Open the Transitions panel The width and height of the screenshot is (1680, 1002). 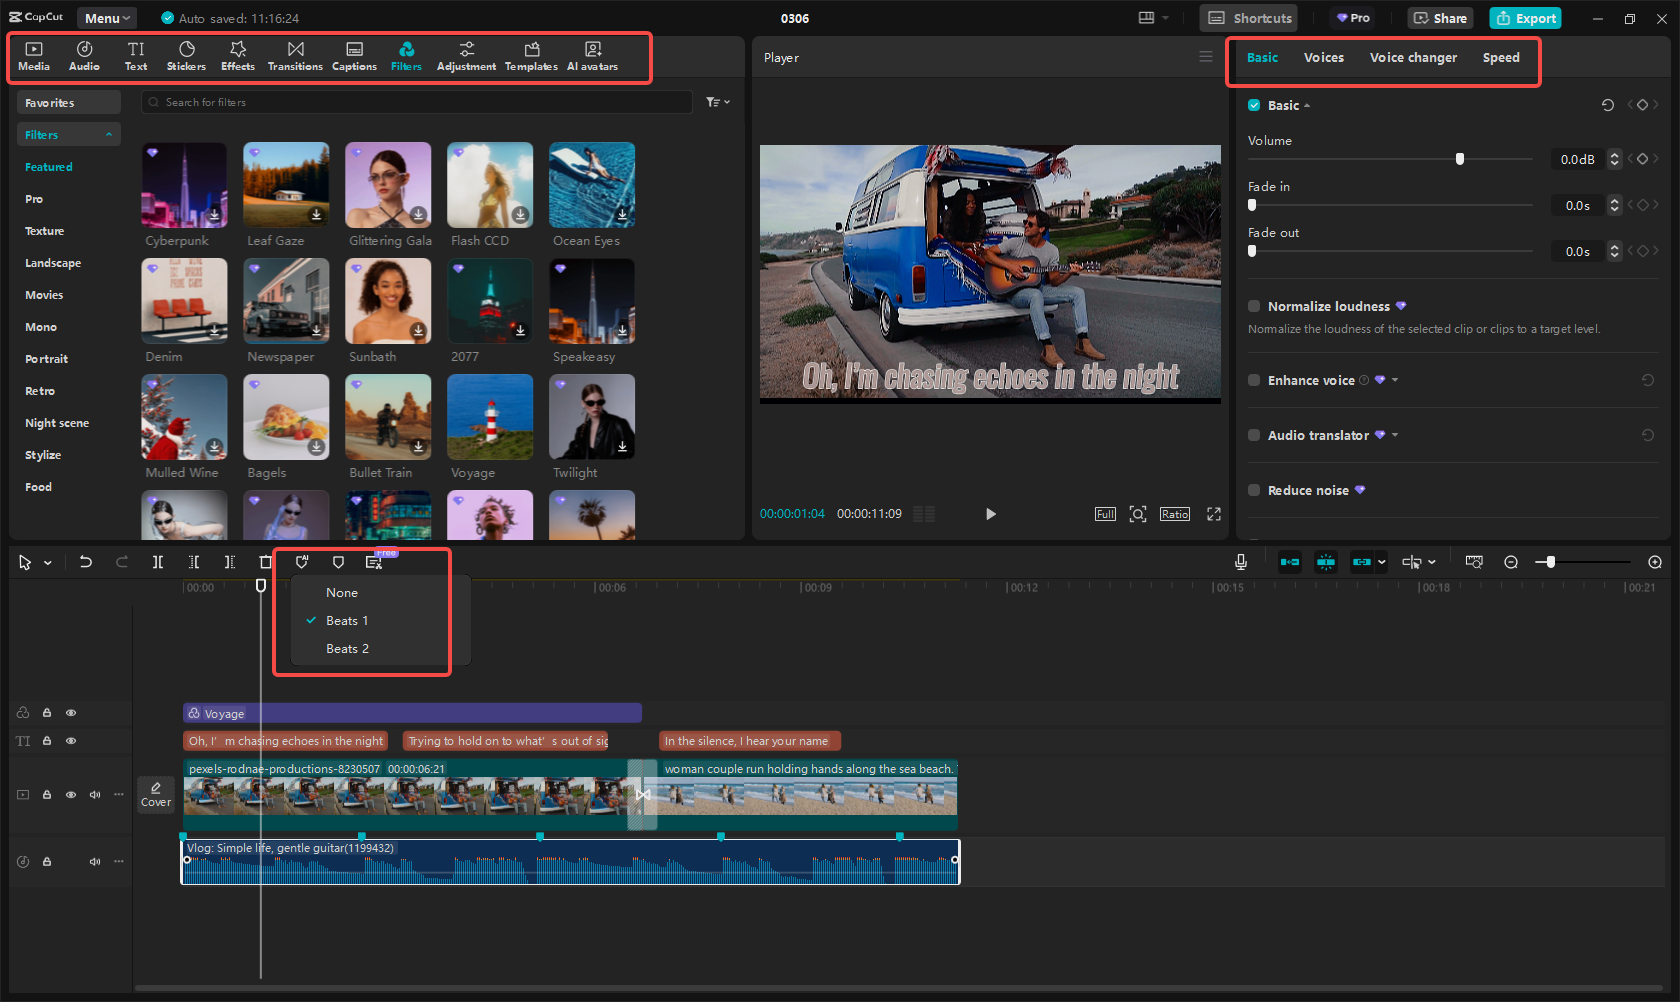pos(295,56)
